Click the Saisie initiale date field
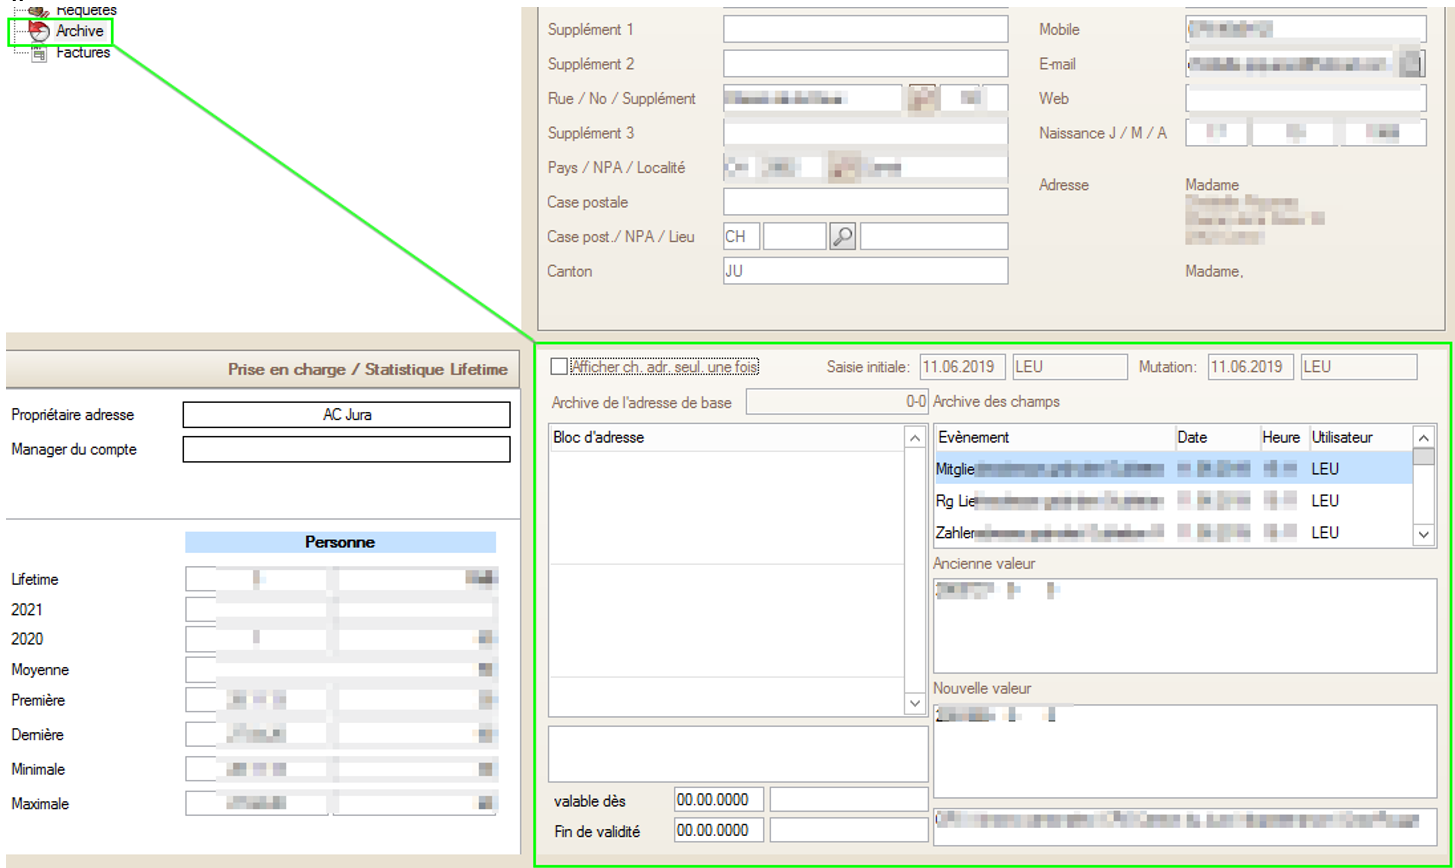Image resolution: width=1455 pixels, height=868 pixels. click(962, 367)
